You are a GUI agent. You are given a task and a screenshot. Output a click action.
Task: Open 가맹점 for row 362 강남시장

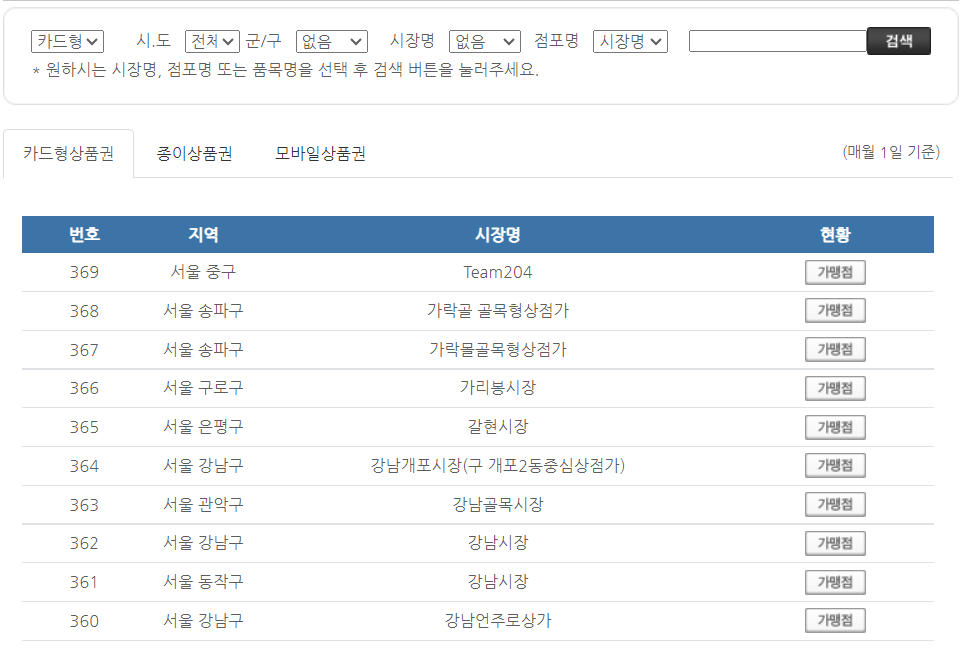click(x=835, y=543)
